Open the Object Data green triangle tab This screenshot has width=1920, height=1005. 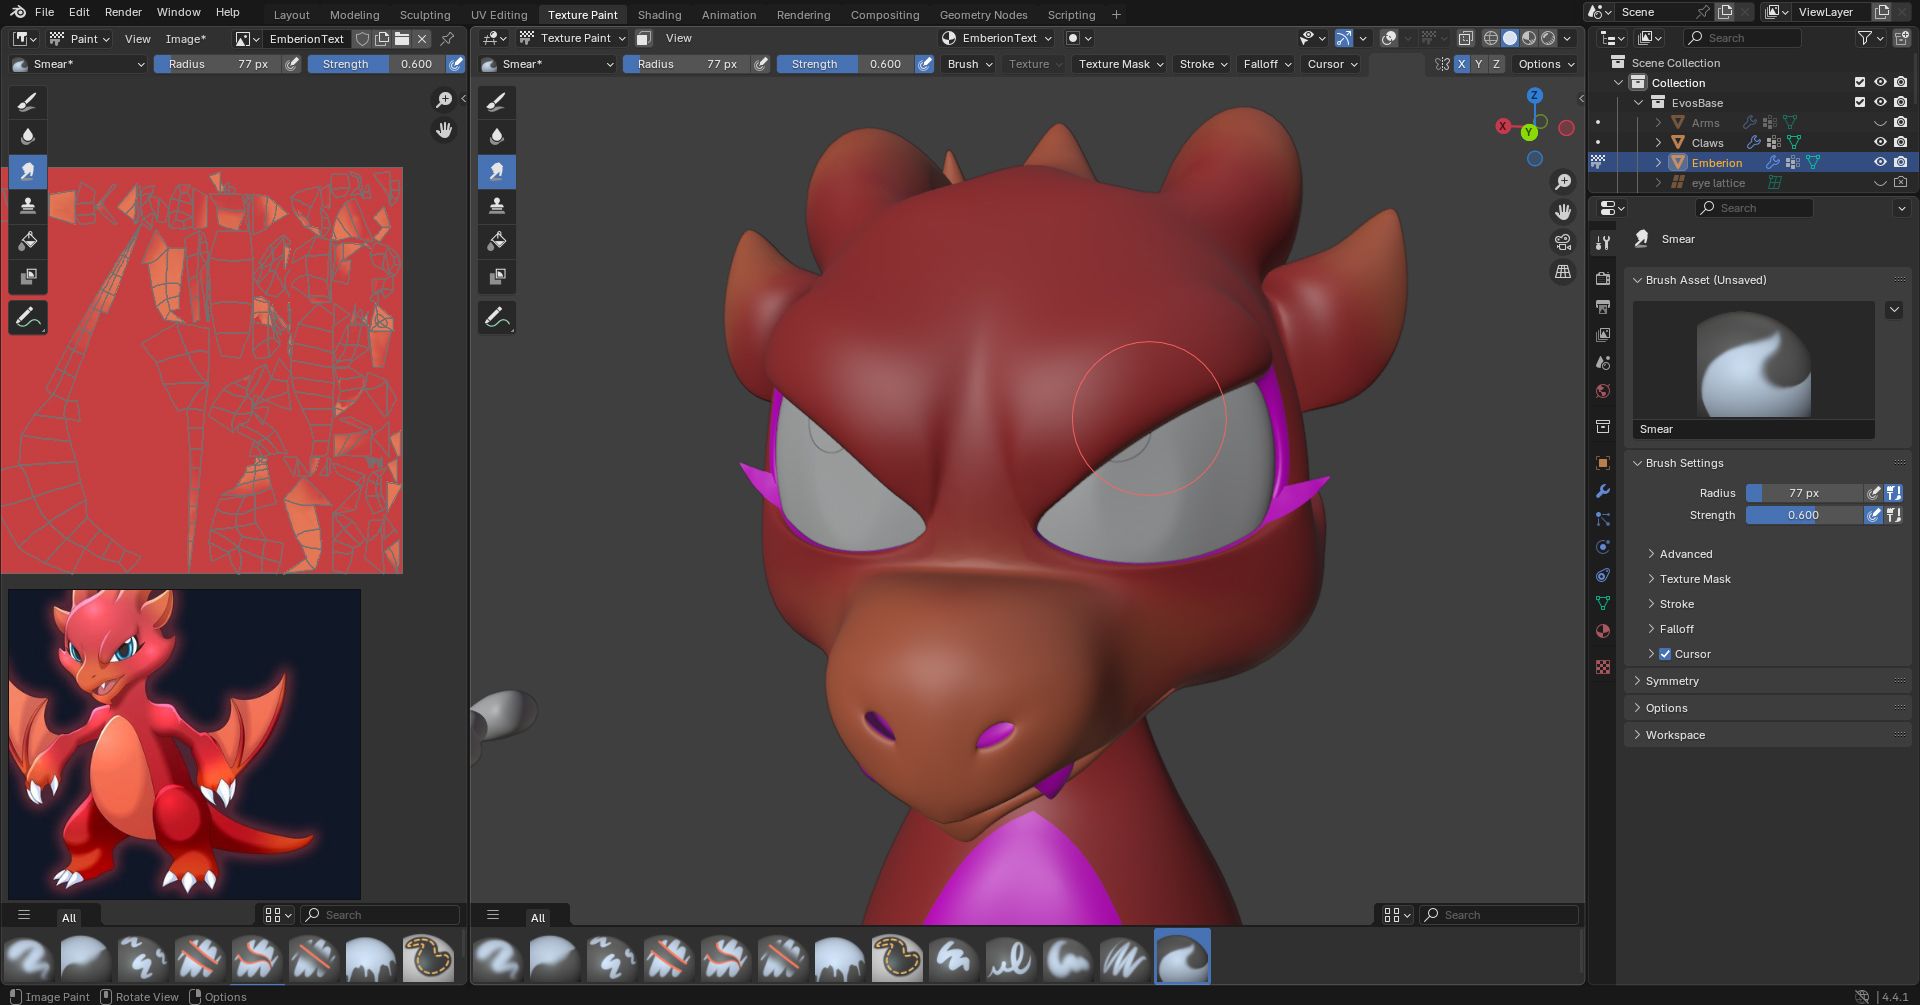(1603, 603)
